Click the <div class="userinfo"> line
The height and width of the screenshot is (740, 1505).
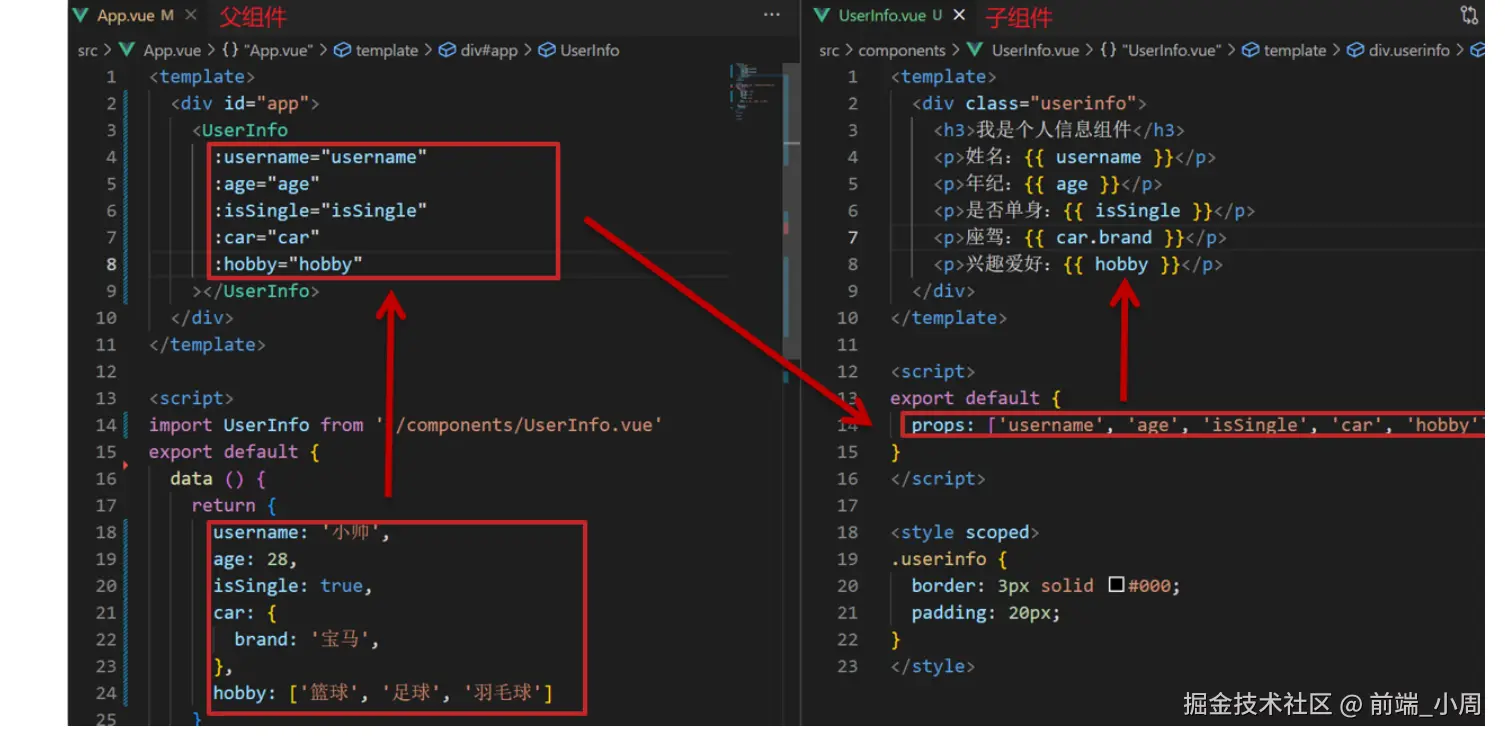click(1029, 103)
